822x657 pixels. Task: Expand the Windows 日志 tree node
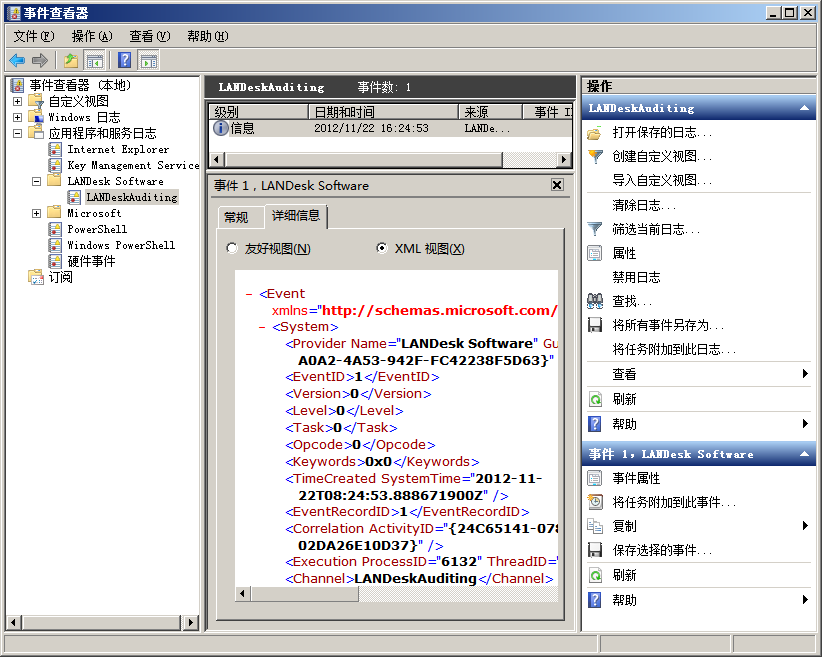click(17, 117)
